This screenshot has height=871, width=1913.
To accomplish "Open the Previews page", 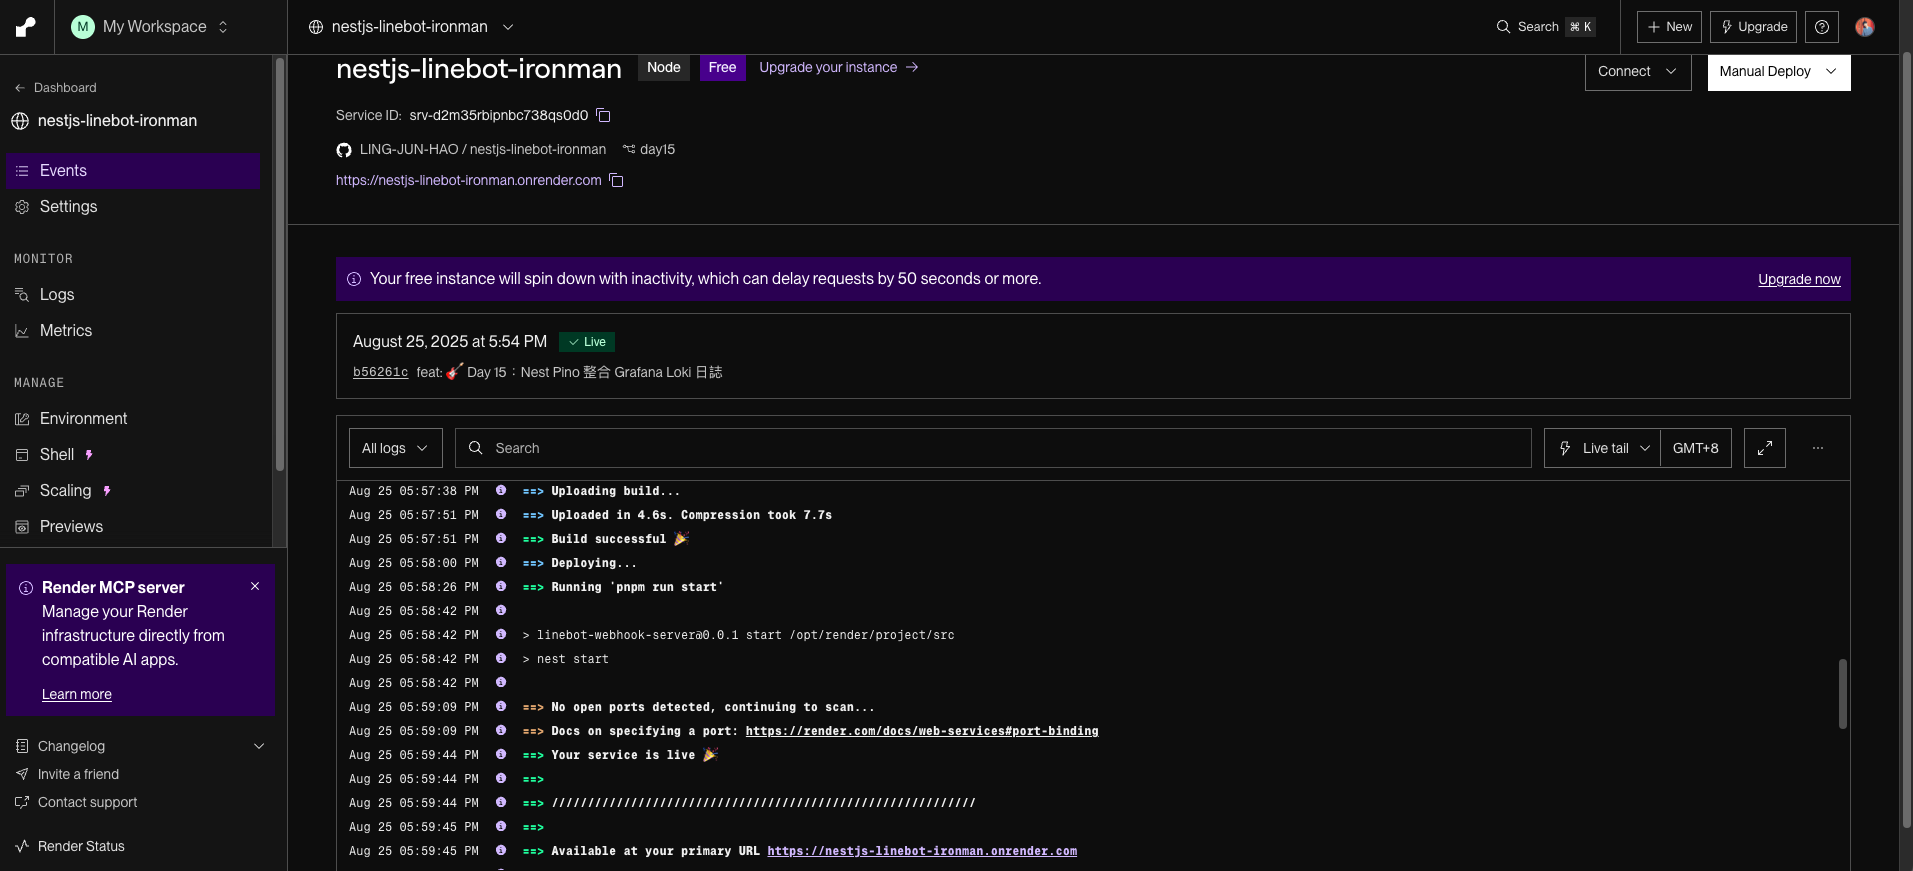I will (x=133, y=527).
